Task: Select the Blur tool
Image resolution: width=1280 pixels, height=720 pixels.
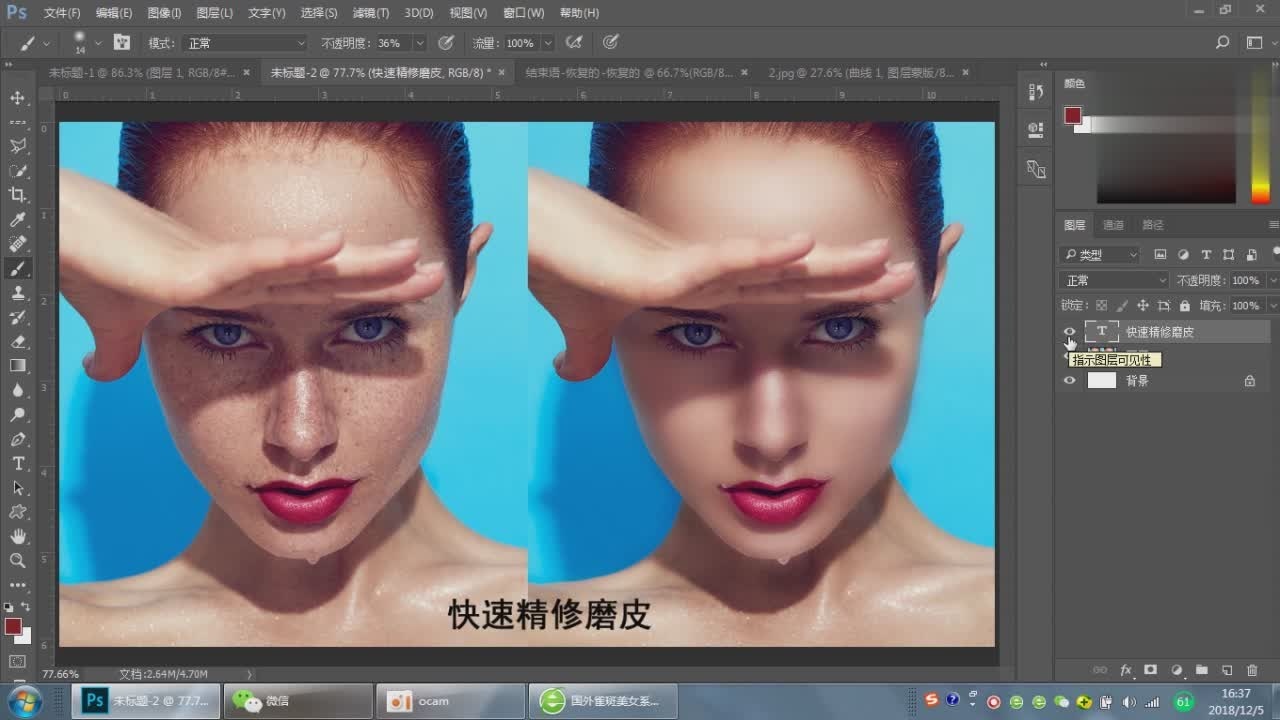Action: click(x=18, y=390)
